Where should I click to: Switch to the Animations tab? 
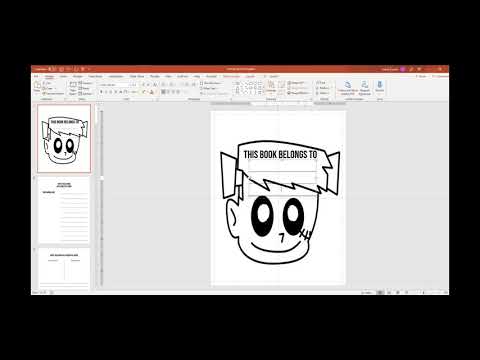116,76
